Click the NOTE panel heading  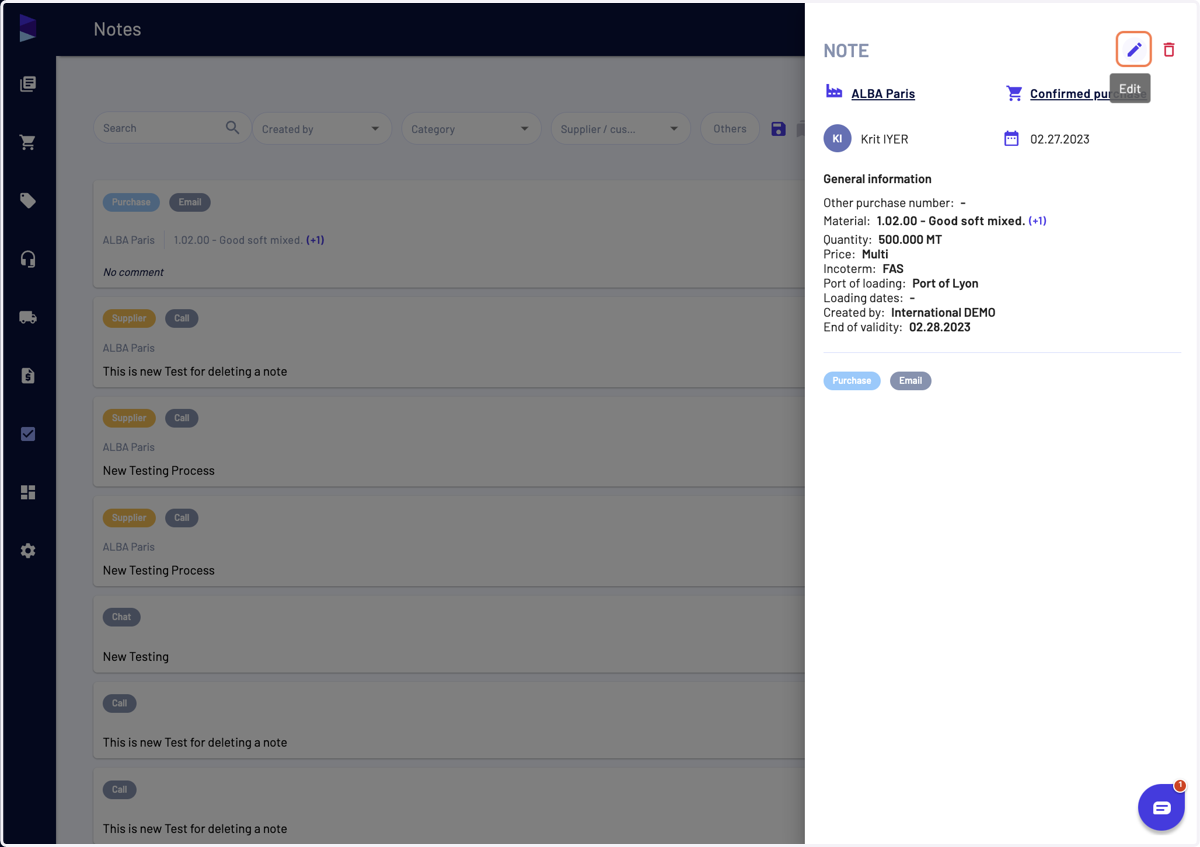click(x=846, y=51)
